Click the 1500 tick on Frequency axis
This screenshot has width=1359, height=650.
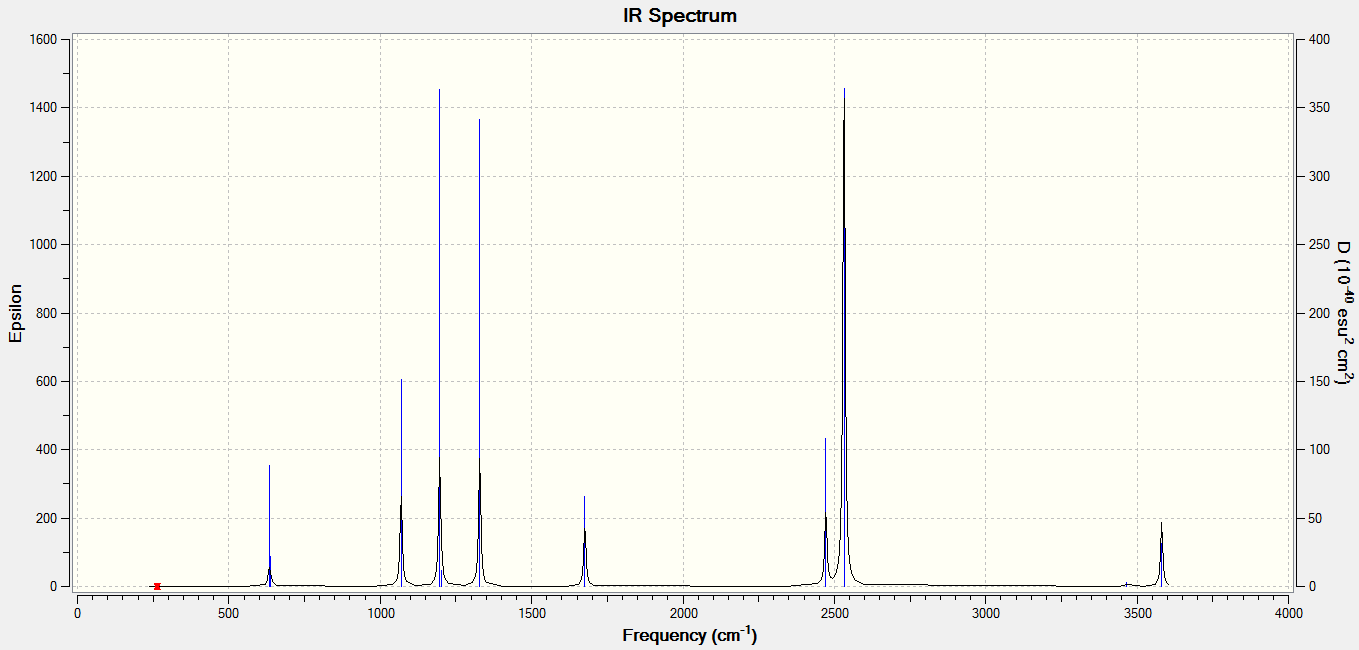coord(531,612)
